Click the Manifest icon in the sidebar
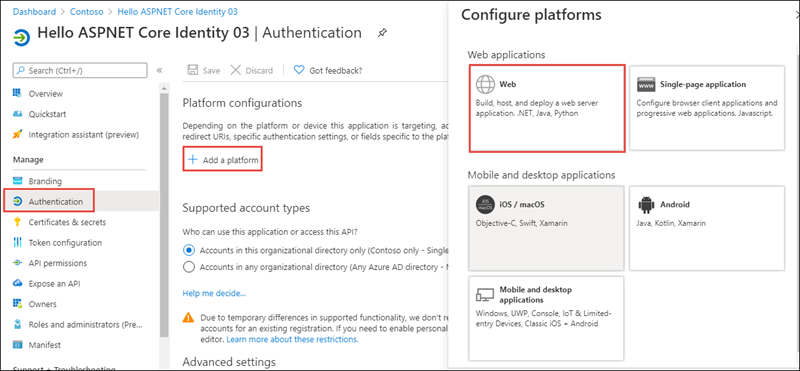Screen dimensions: 800x371 point(18,345)
